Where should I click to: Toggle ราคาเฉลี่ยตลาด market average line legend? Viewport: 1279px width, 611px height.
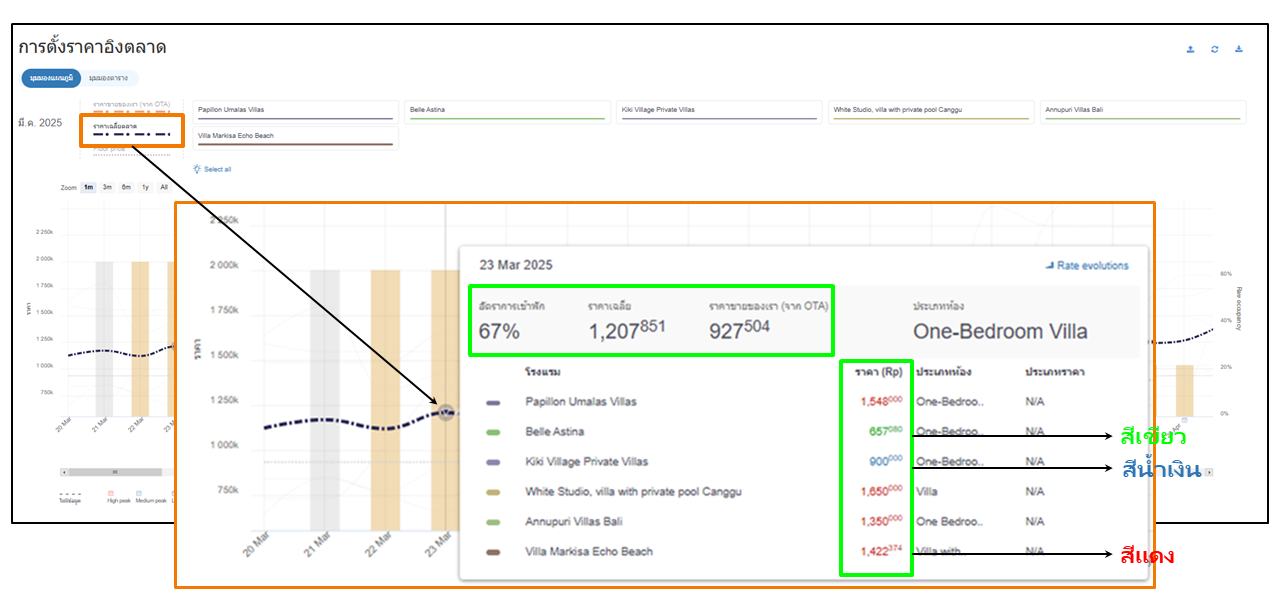coord(131,130)
